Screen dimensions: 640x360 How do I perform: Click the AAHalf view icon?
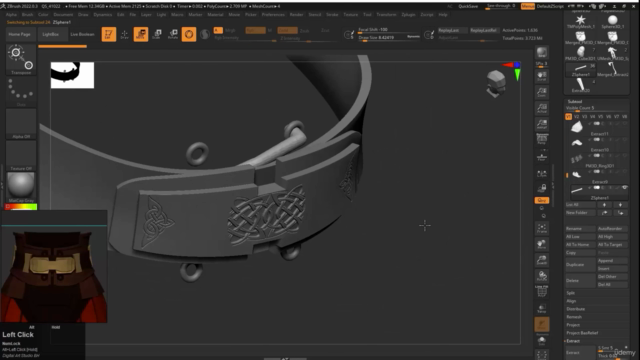(542, 124)
